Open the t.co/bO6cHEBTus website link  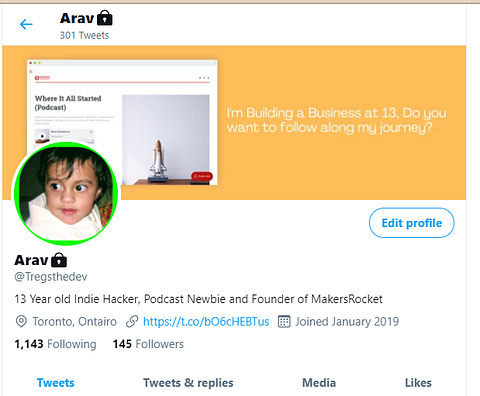click(x=206, y=322)
